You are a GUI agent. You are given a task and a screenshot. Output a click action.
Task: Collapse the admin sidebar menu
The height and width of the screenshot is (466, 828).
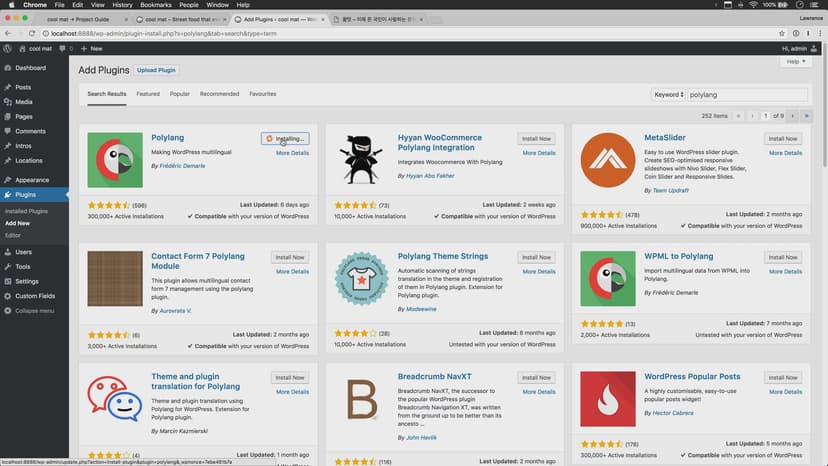34,310
